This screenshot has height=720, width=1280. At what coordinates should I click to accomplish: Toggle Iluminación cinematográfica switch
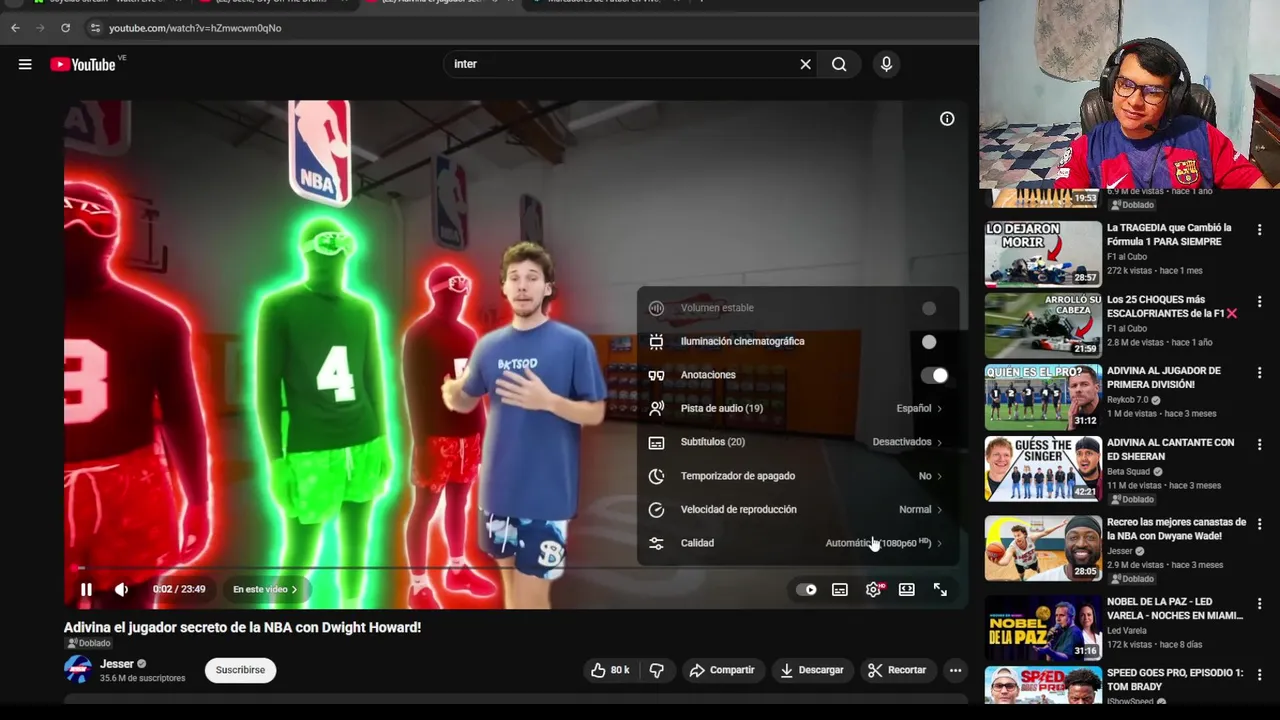(930, 342)
